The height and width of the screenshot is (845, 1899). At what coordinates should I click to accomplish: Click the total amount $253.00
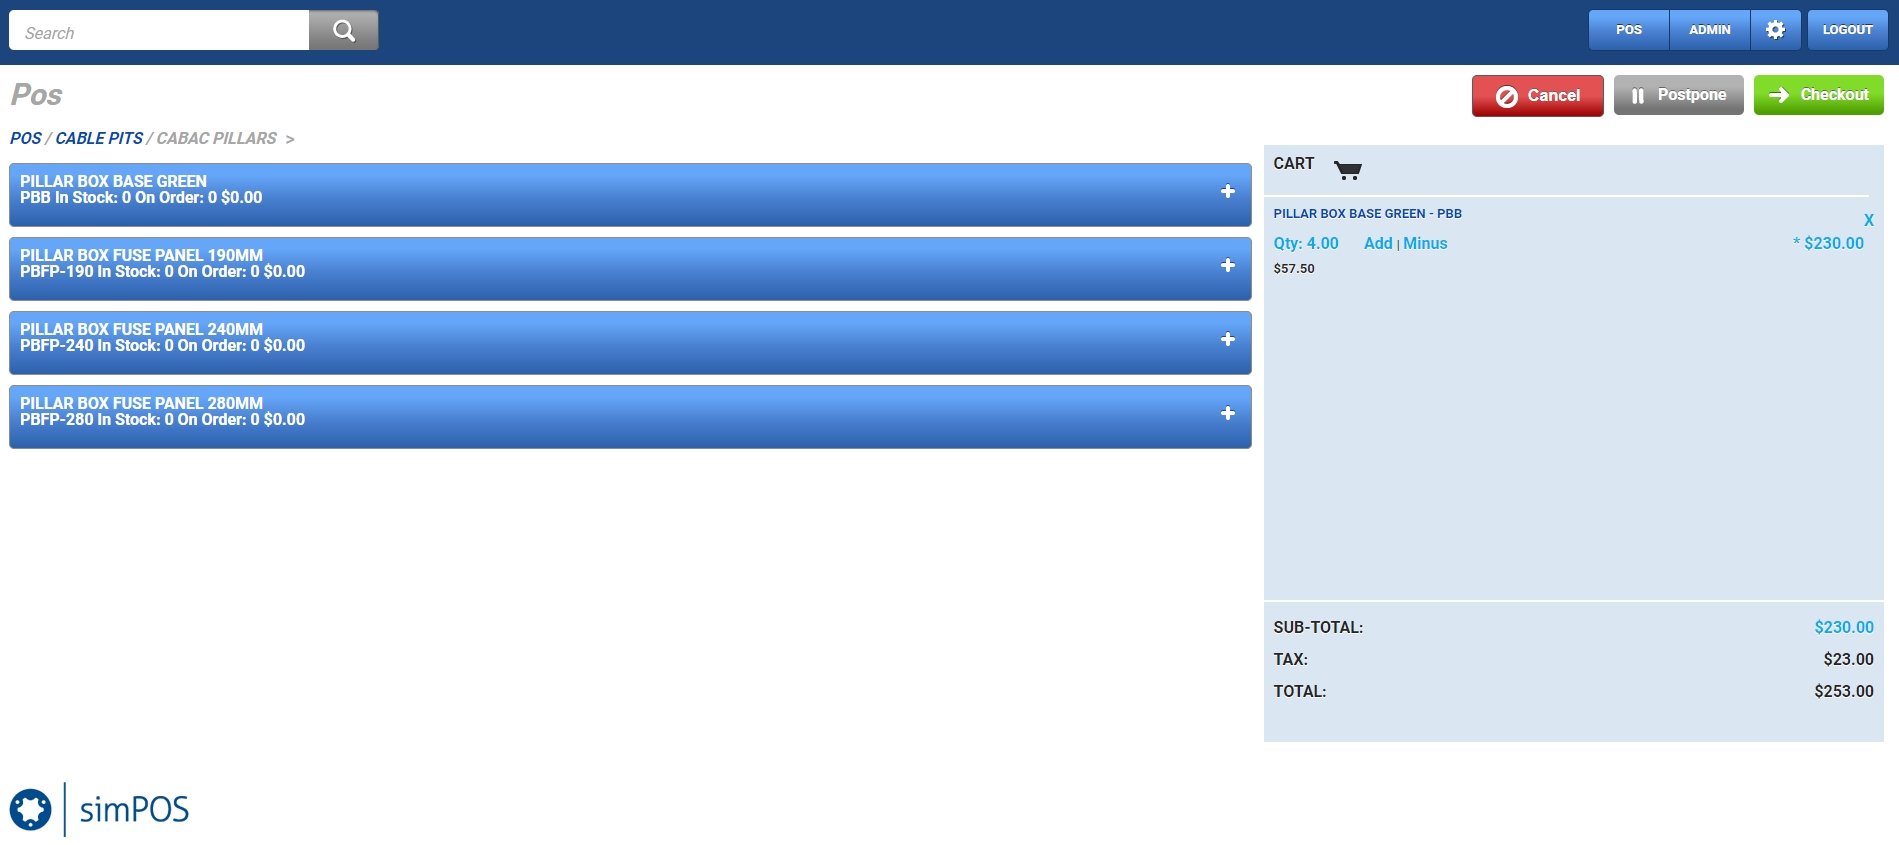tap(1844, 691)
